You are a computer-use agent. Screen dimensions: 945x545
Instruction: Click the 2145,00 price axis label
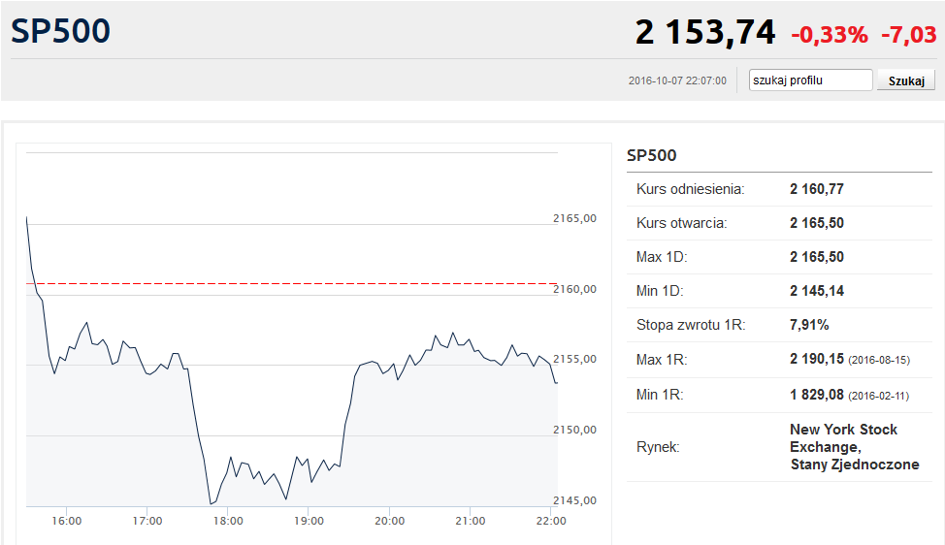click(x=575, y=500)
